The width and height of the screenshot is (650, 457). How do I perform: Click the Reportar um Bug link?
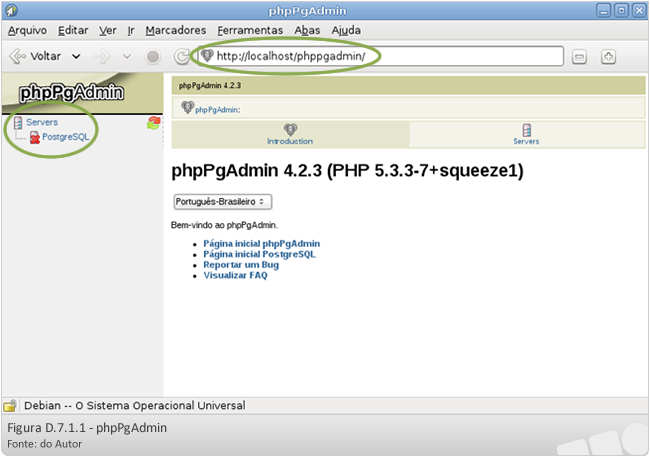click(x=241, y=265)
